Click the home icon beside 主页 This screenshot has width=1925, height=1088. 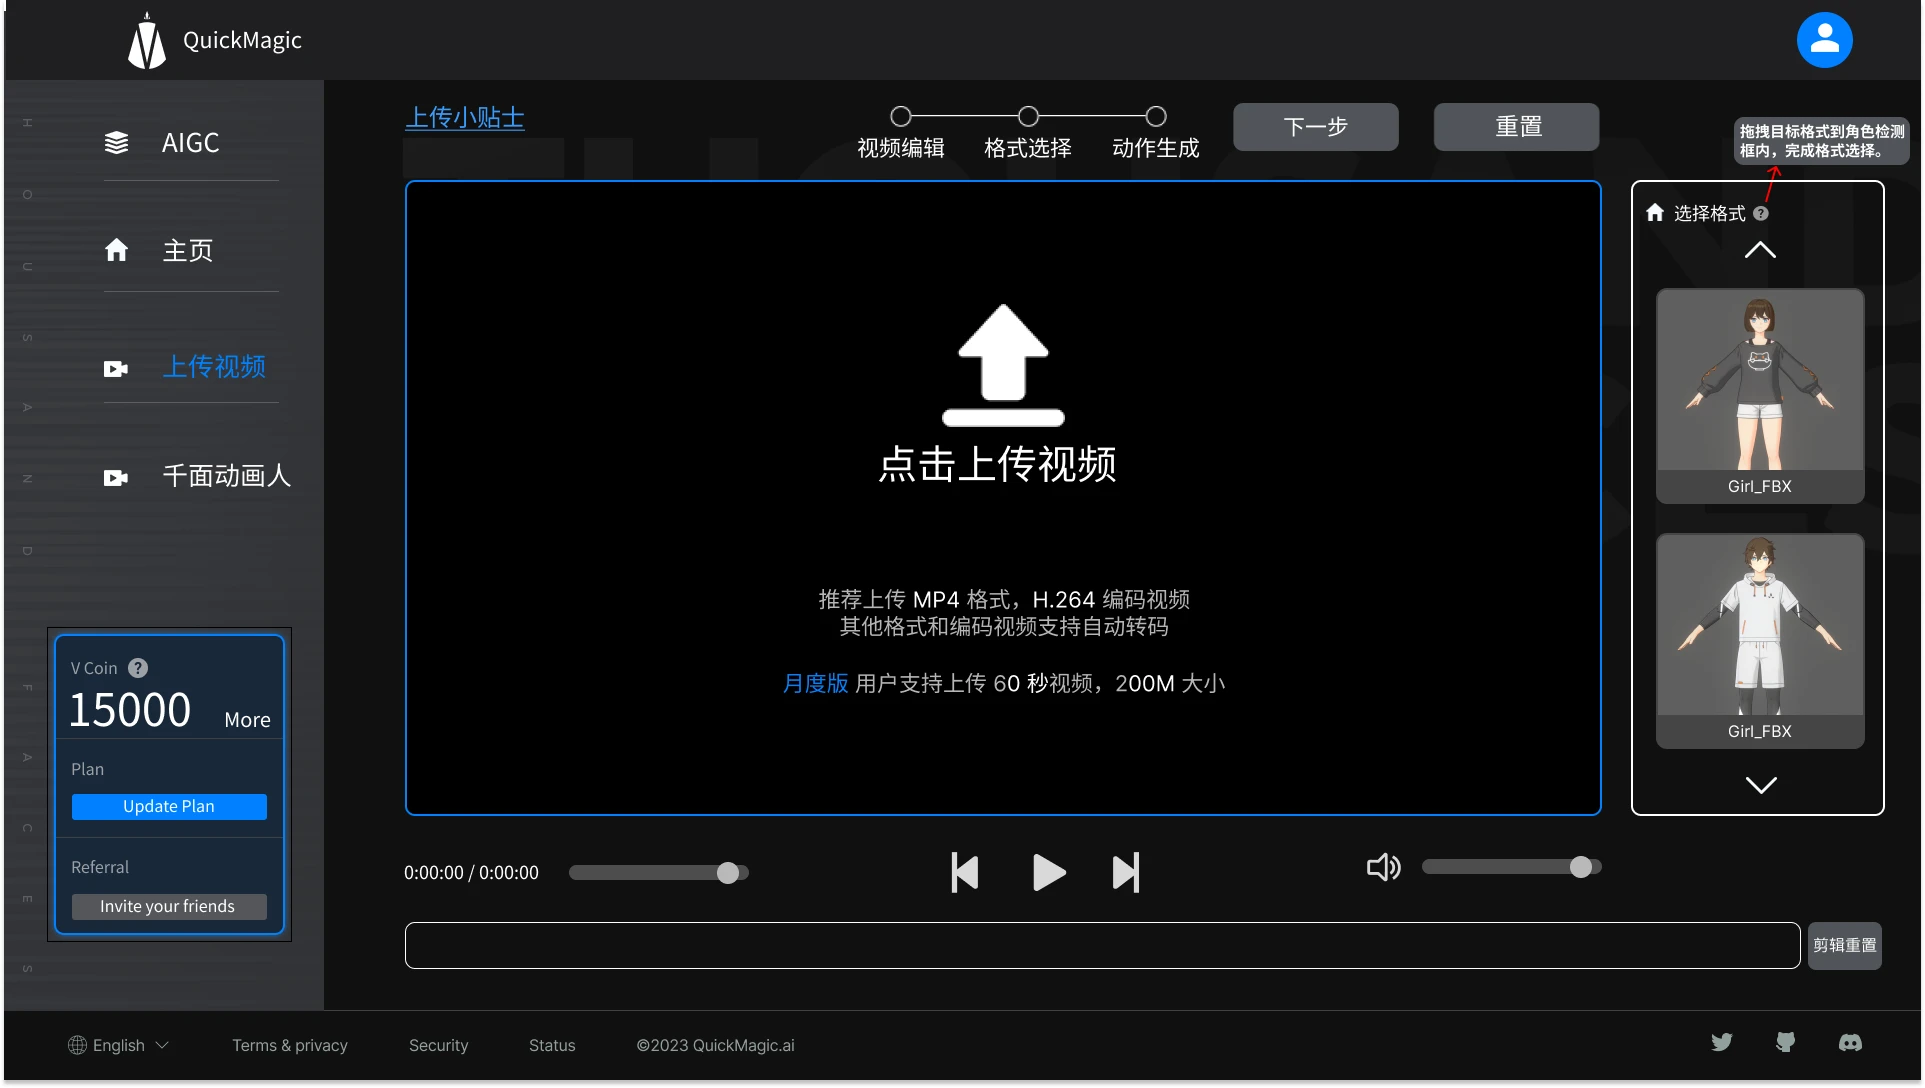116,250
